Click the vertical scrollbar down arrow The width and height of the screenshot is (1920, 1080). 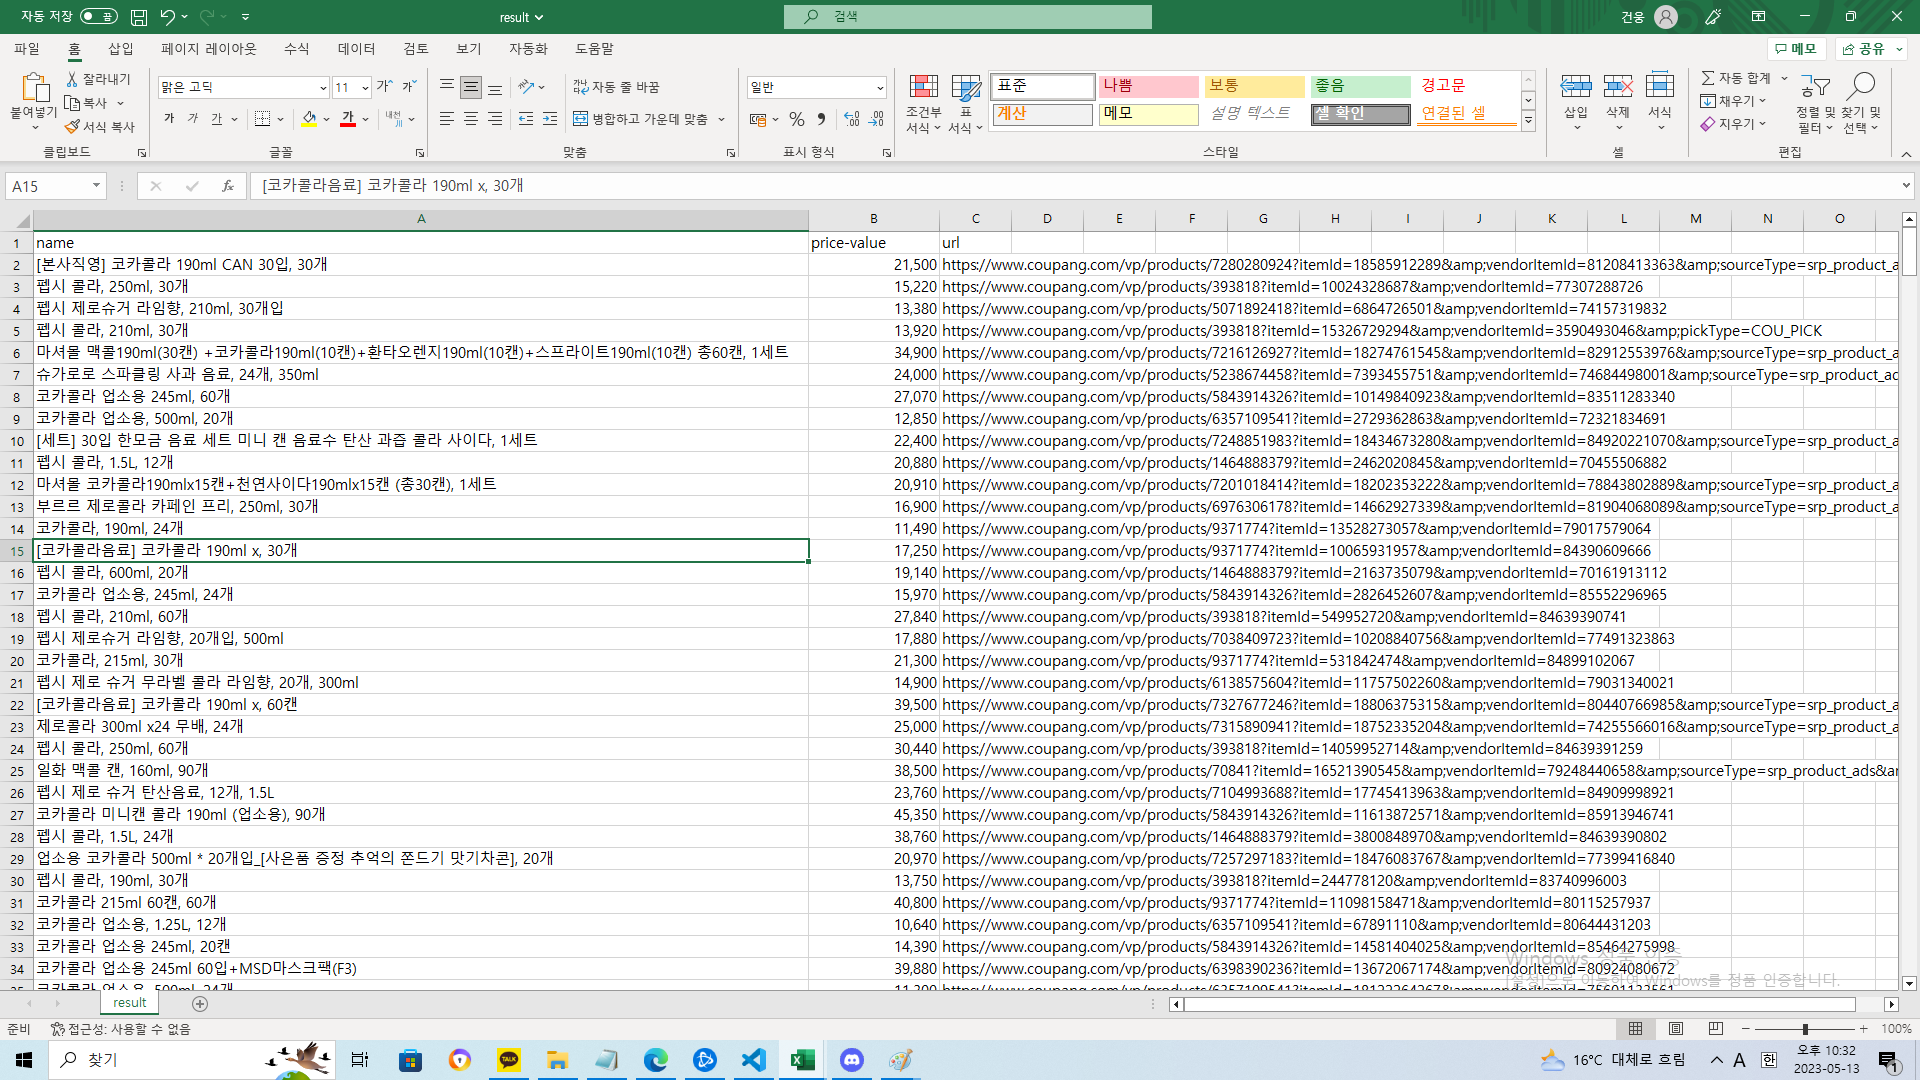click(x=1909, y=983)
